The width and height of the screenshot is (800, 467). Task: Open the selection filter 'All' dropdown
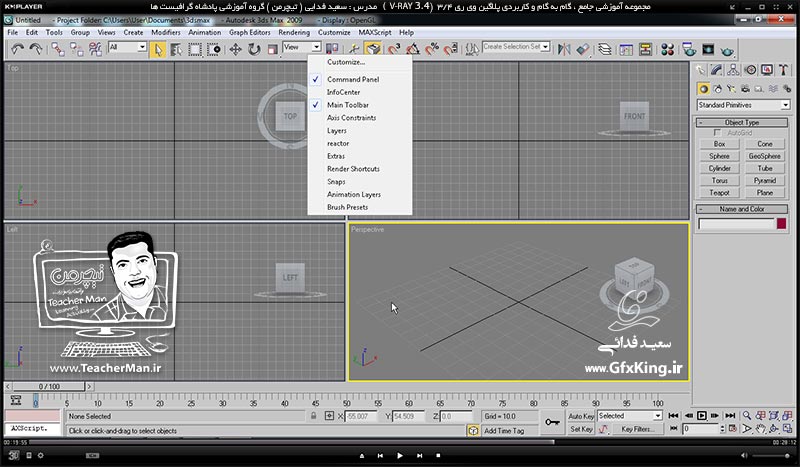pos(128,47)
